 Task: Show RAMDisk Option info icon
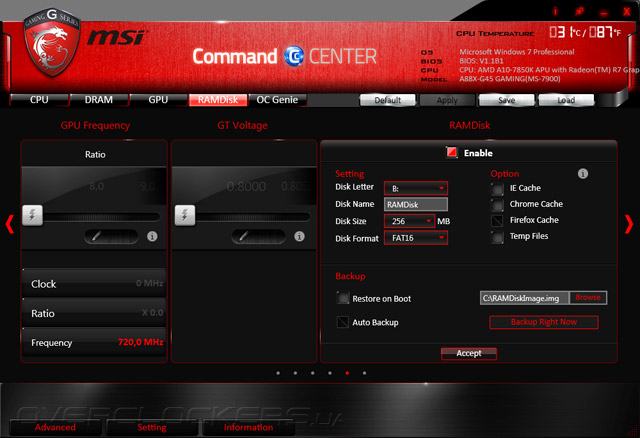click(583, 173)
